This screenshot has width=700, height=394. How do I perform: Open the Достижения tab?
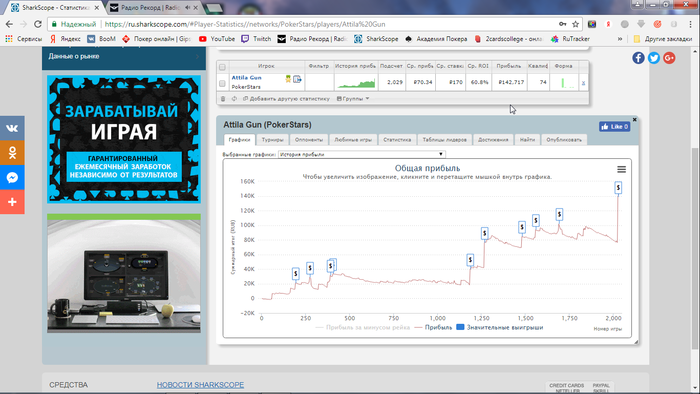click(x=493, y=140)
